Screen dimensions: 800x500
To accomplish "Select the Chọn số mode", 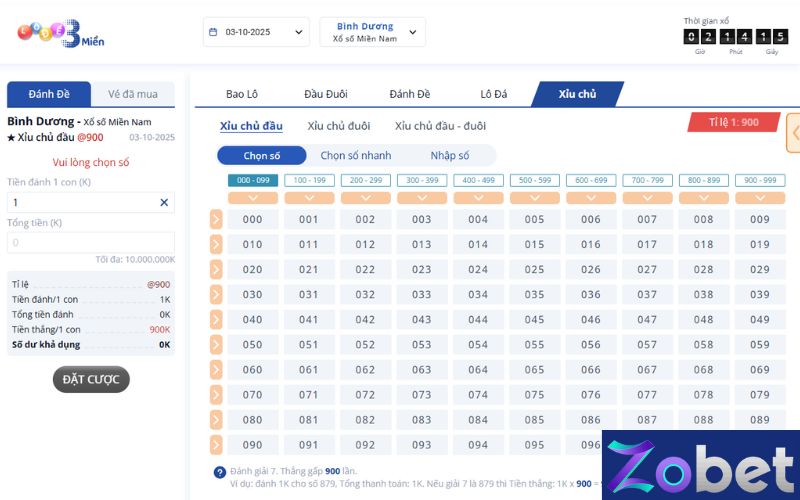I will click(262, 156).
